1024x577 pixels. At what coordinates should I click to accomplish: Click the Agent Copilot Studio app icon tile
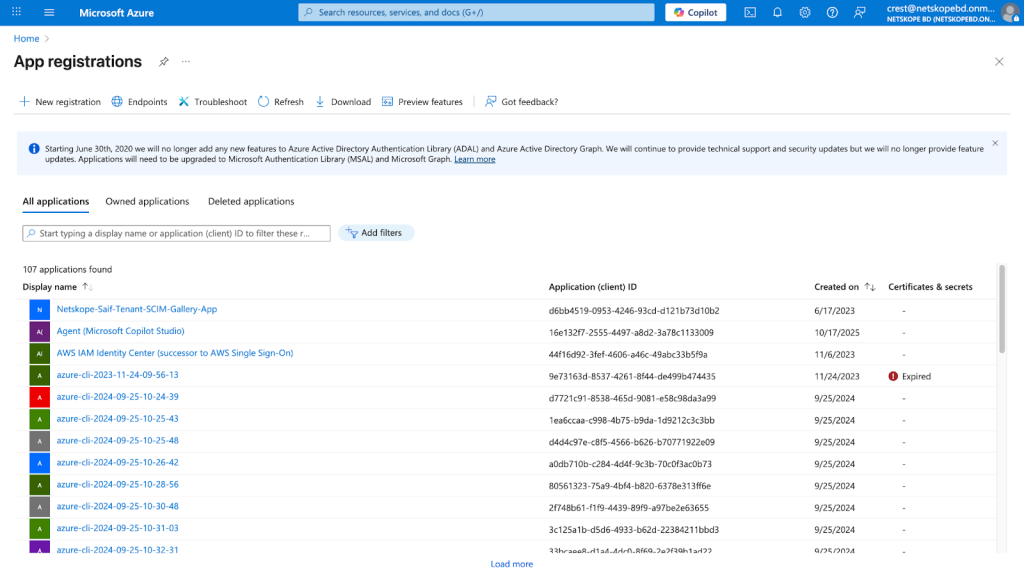[x=39, y=332]
